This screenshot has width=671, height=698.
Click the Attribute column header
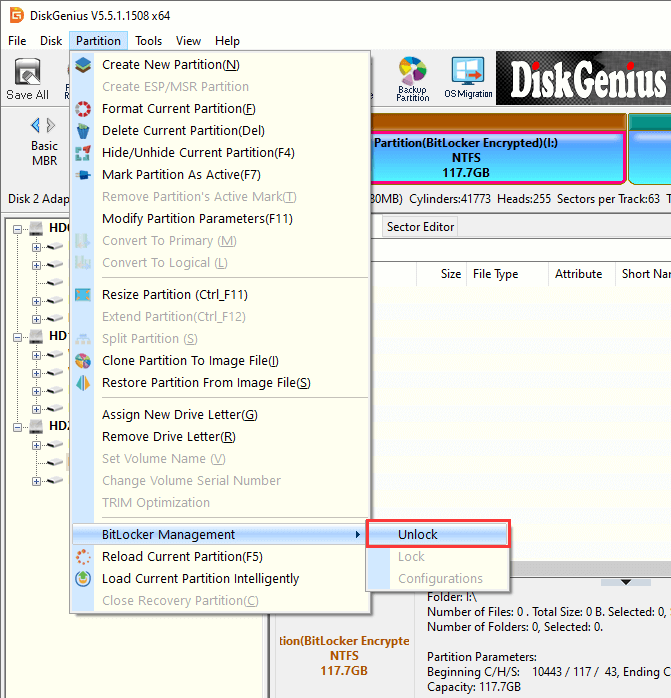(x=578, y=274)
